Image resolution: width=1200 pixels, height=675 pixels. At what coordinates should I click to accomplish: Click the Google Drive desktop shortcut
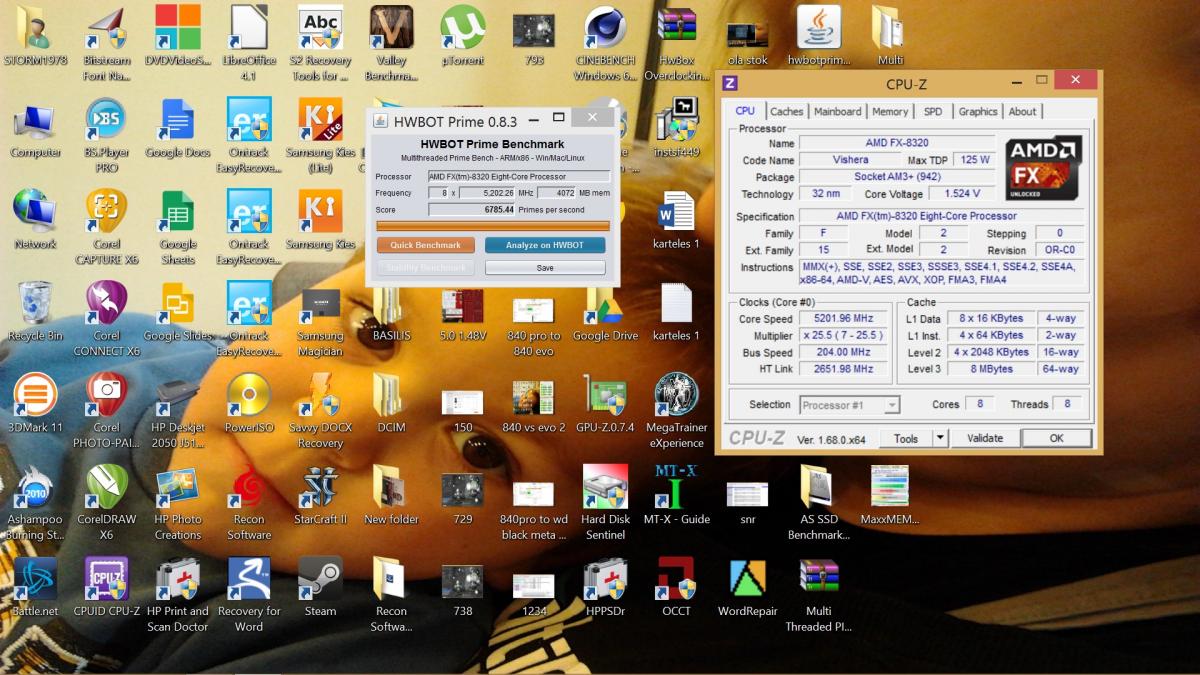605,312
